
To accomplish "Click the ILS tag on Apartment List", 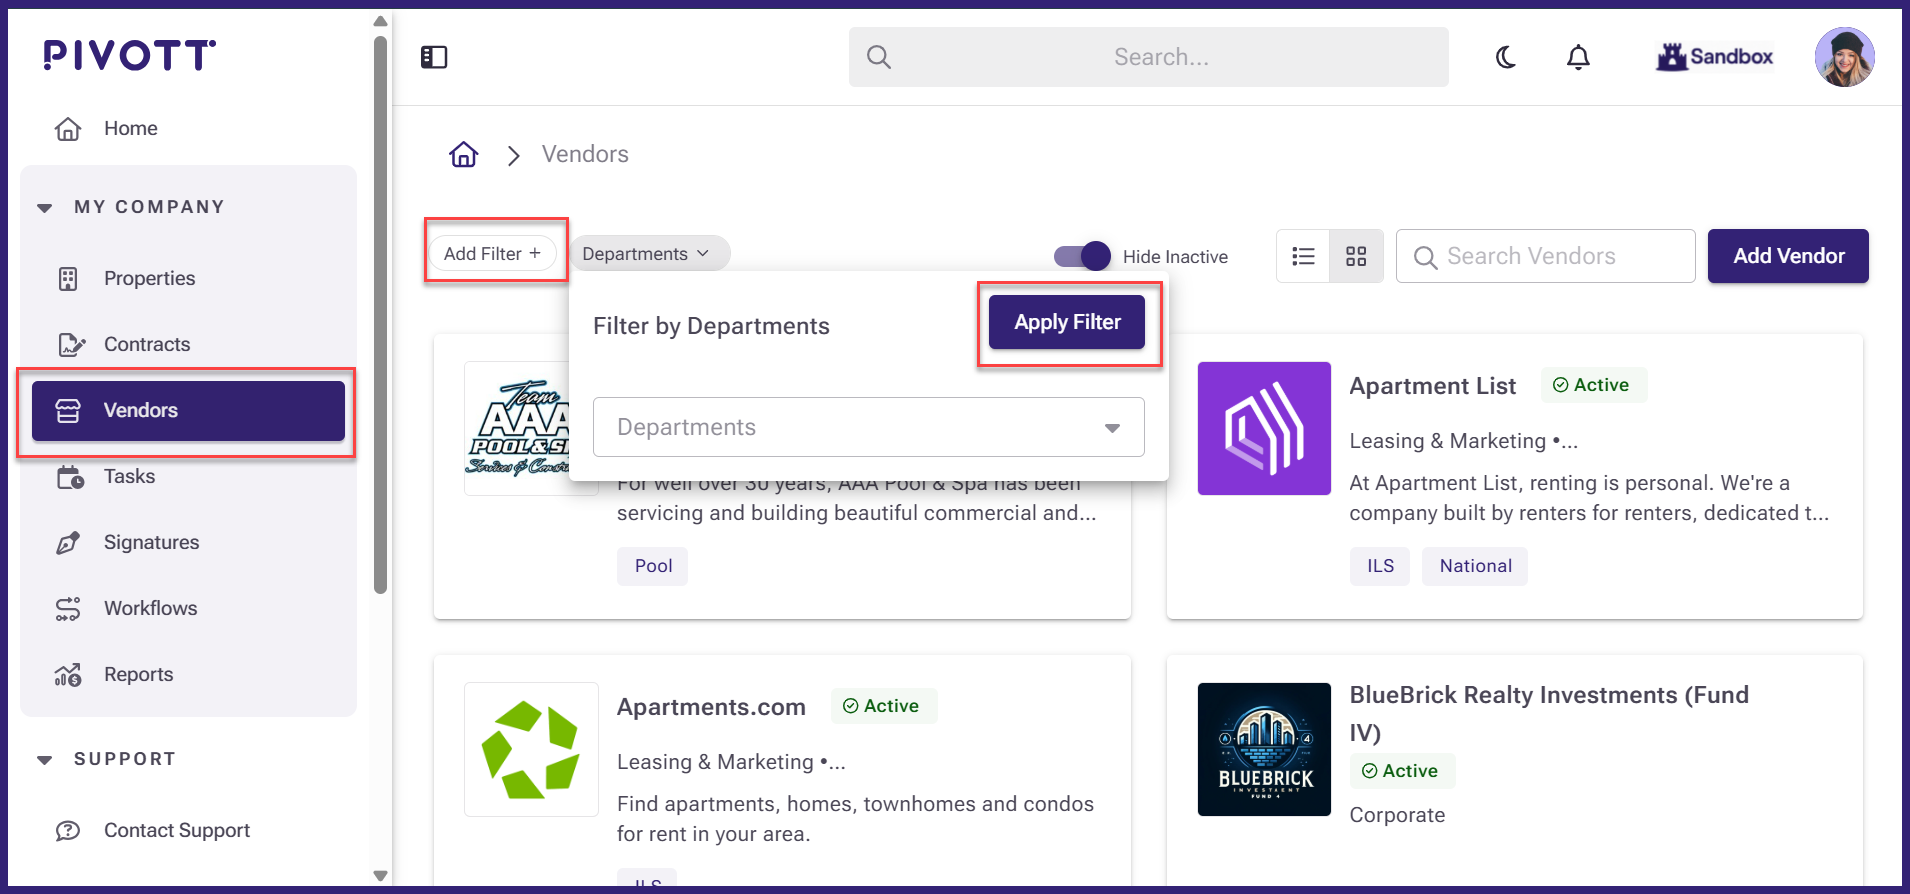I will [x=1380, y=566].
